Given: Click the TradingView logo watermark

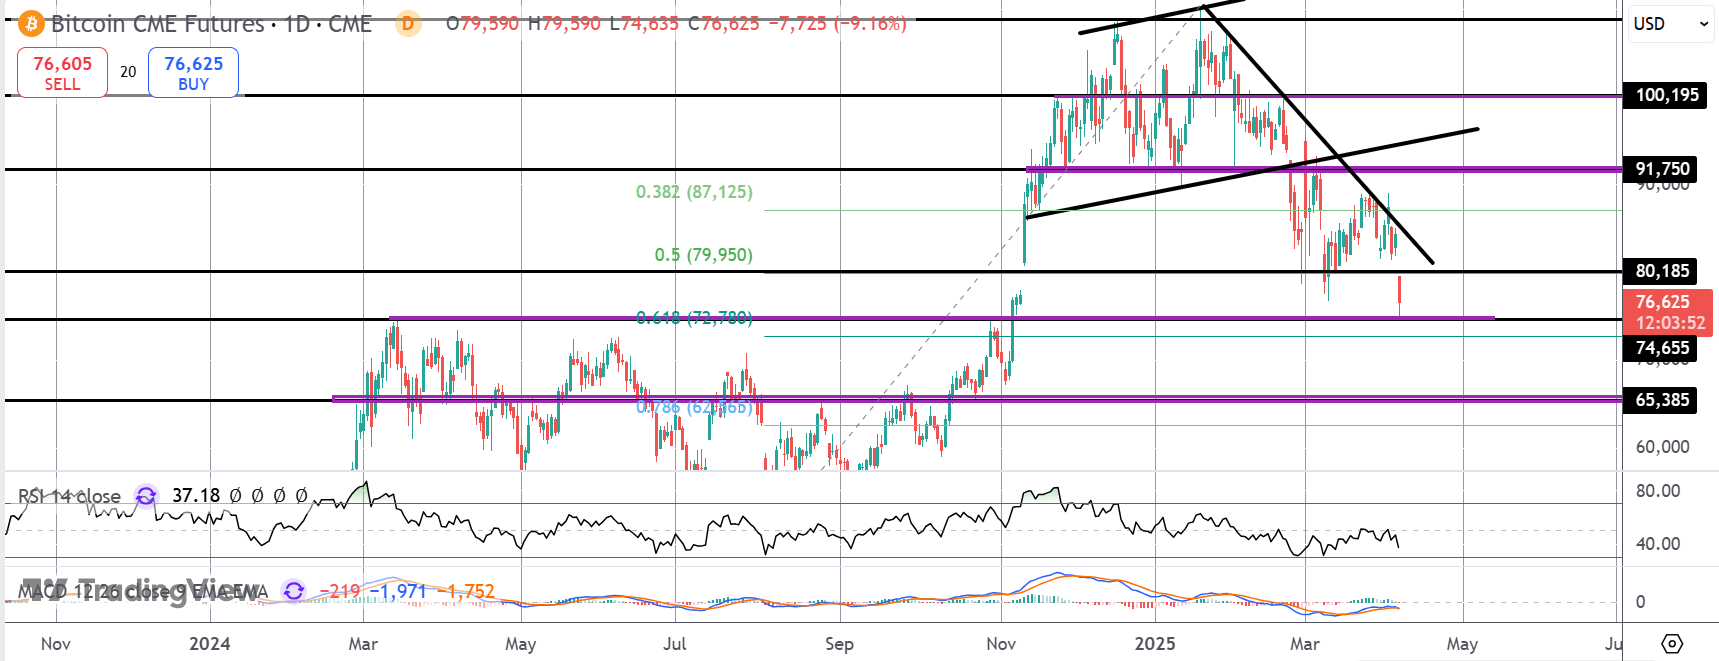Looking at the screenshot, I should pyautogui.click(x=140, y=590).
